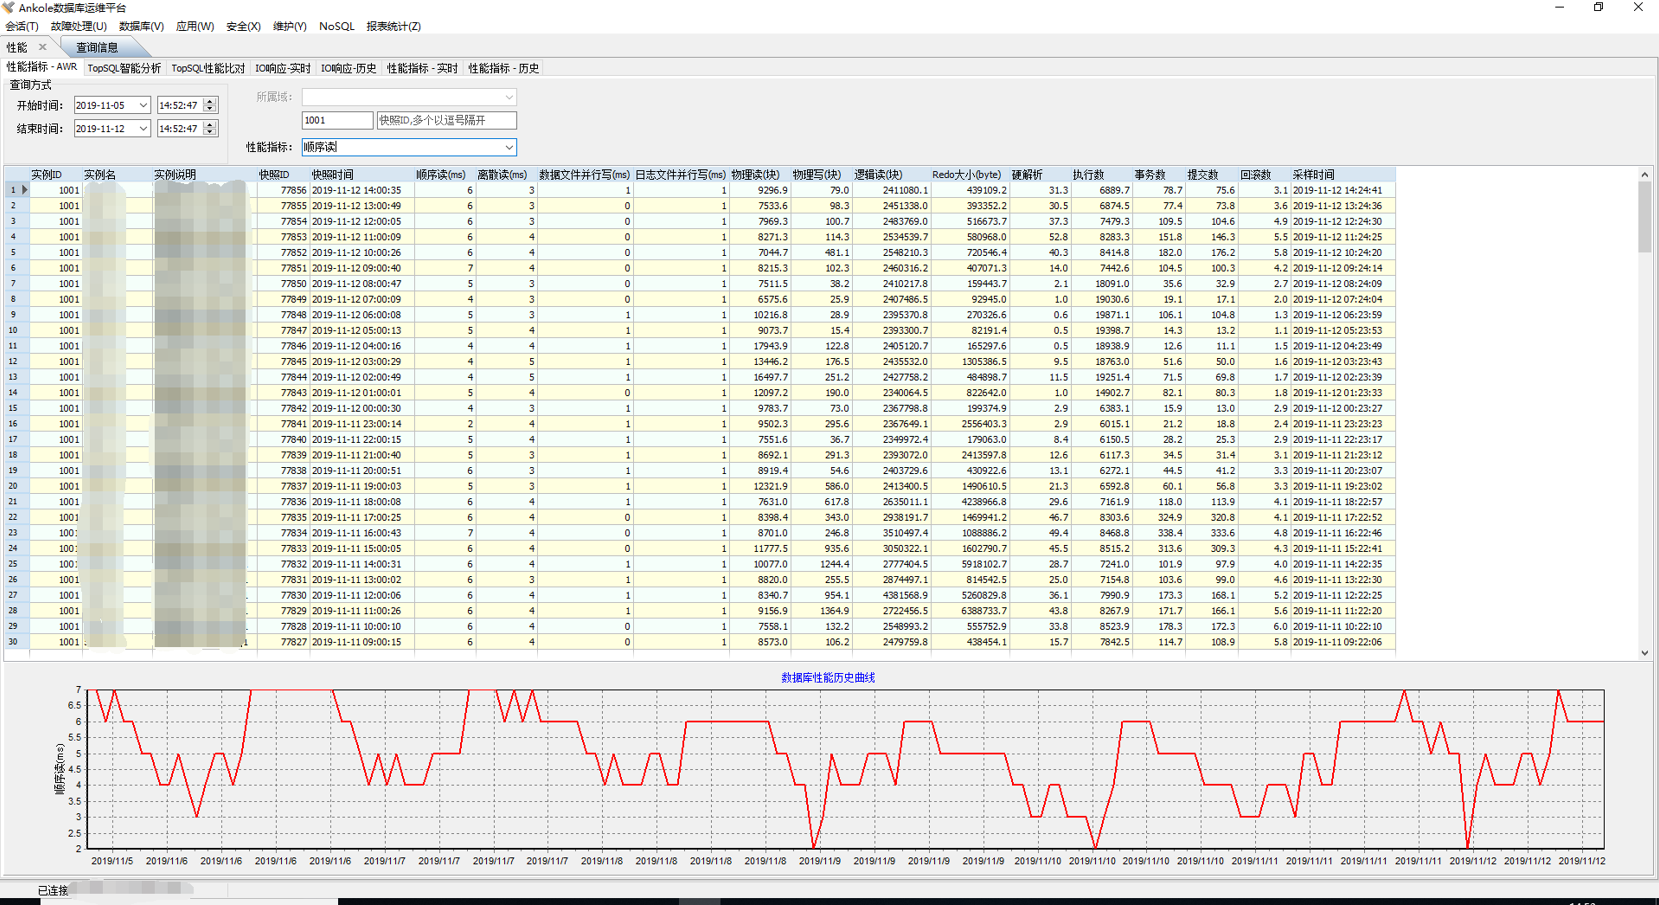The height and width of the screenshot is (905, 1659).
Task: Select snapshot ID cell 77836
Action: point(282,502)
